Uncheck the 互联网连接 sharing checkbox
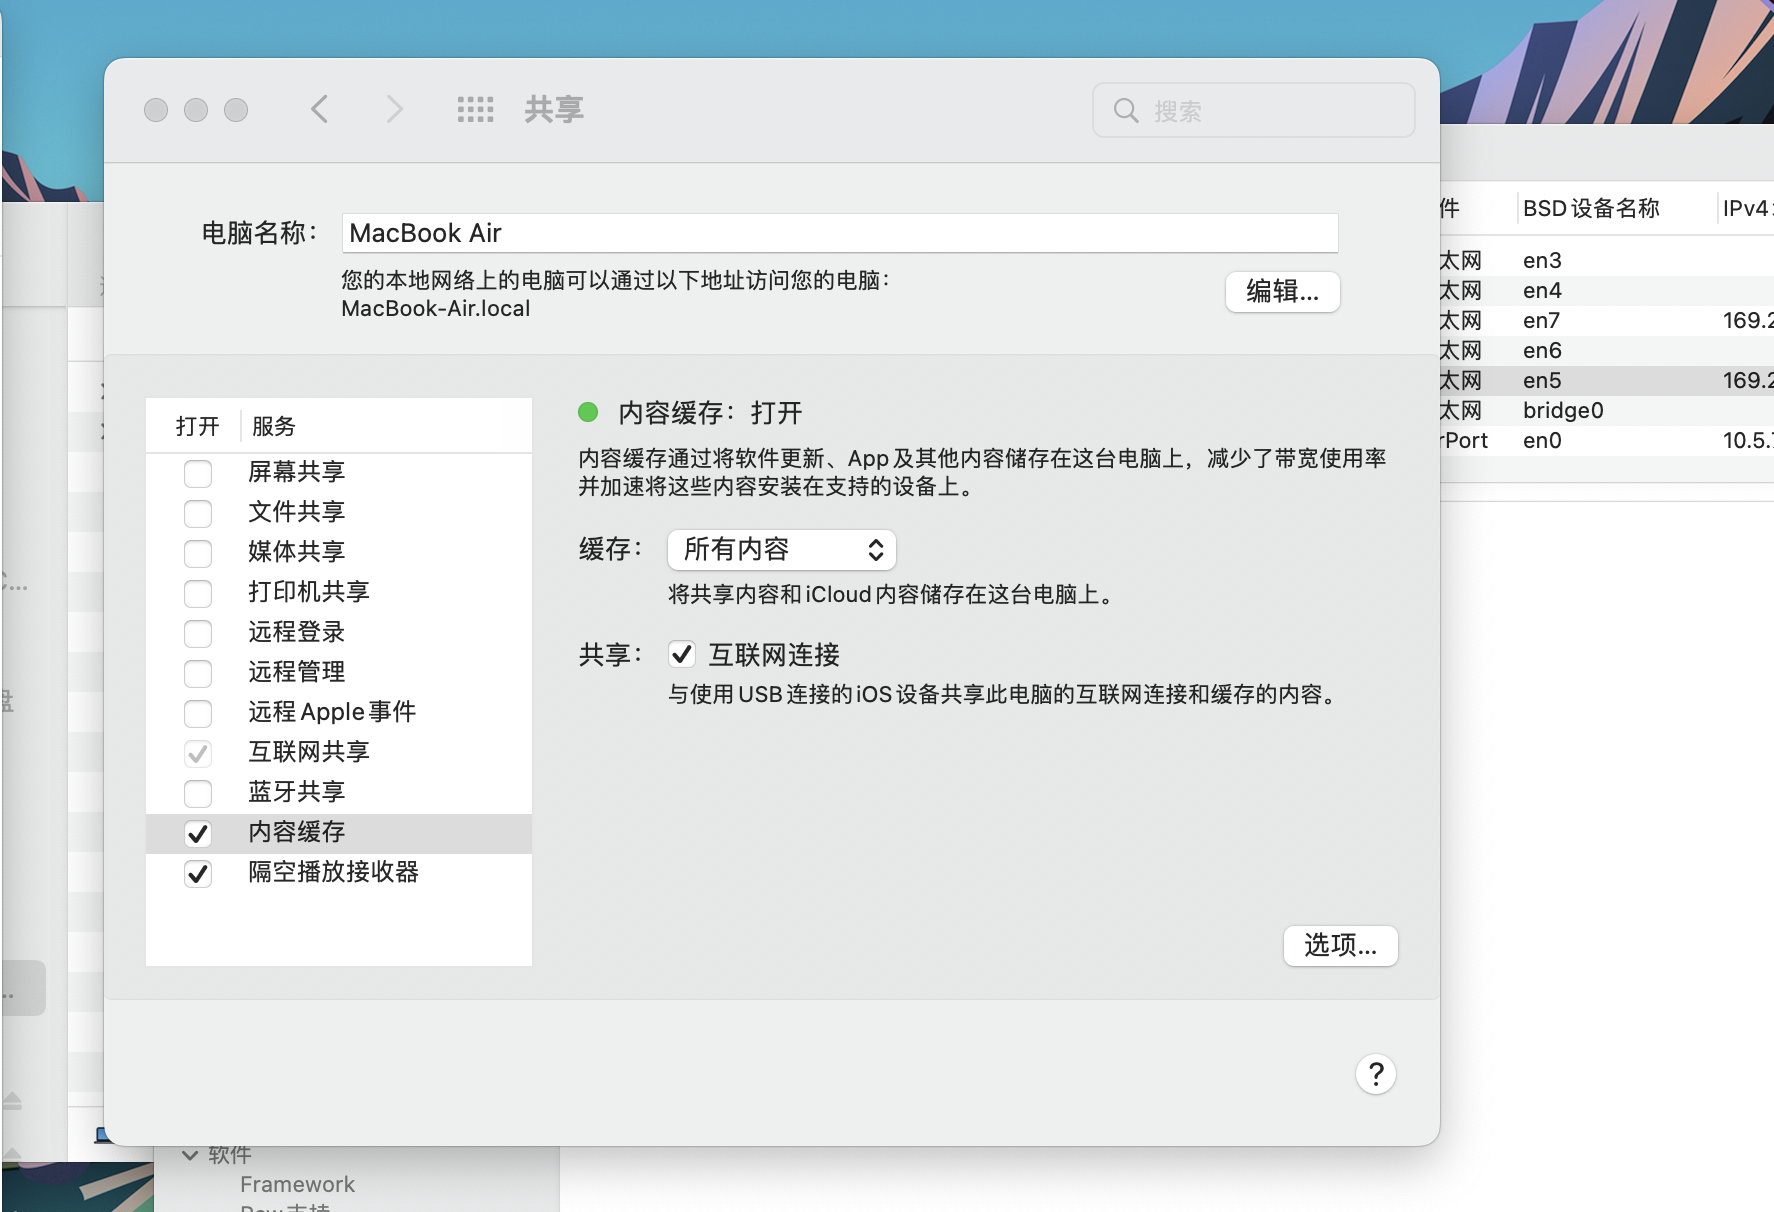 (x=682, y=655)
